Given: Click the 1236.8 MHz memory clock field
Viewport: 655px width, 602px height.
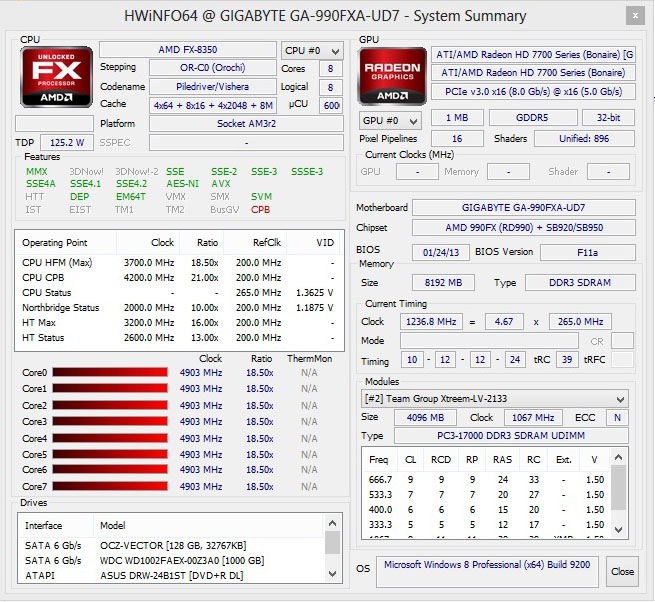Looking at the screenshot, I should point(431,322).
